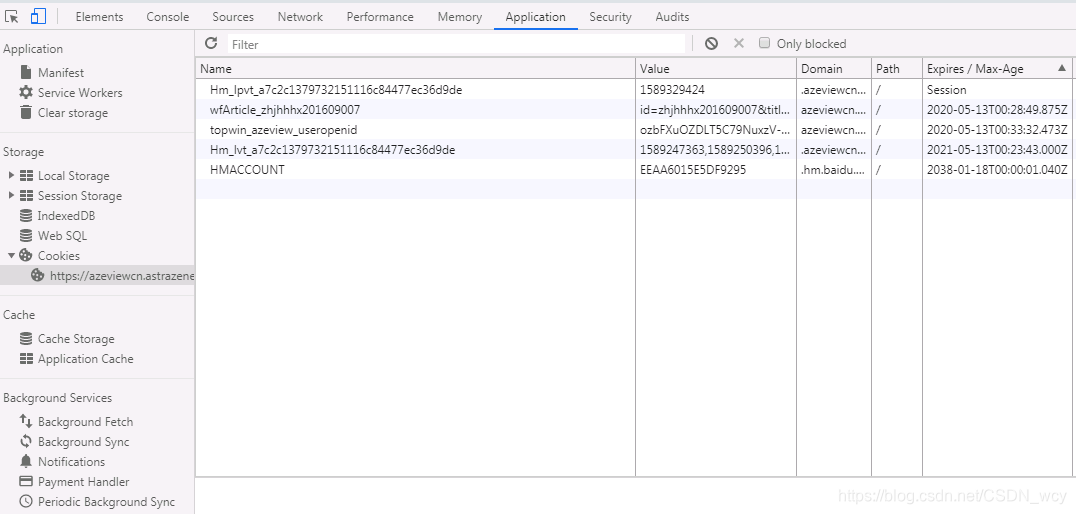Select the Hm_lvt_a7c2c1379732151116c84477ec36d9de cookie row
Image resolution: width=1076 pixels, height=514 pixels.
635,149
